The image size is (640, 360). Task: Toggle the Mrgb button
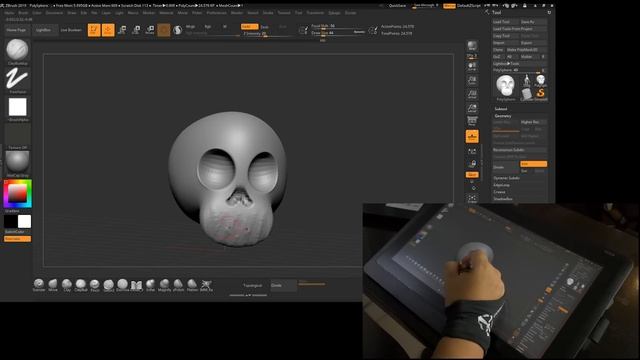tap(190, 27)
